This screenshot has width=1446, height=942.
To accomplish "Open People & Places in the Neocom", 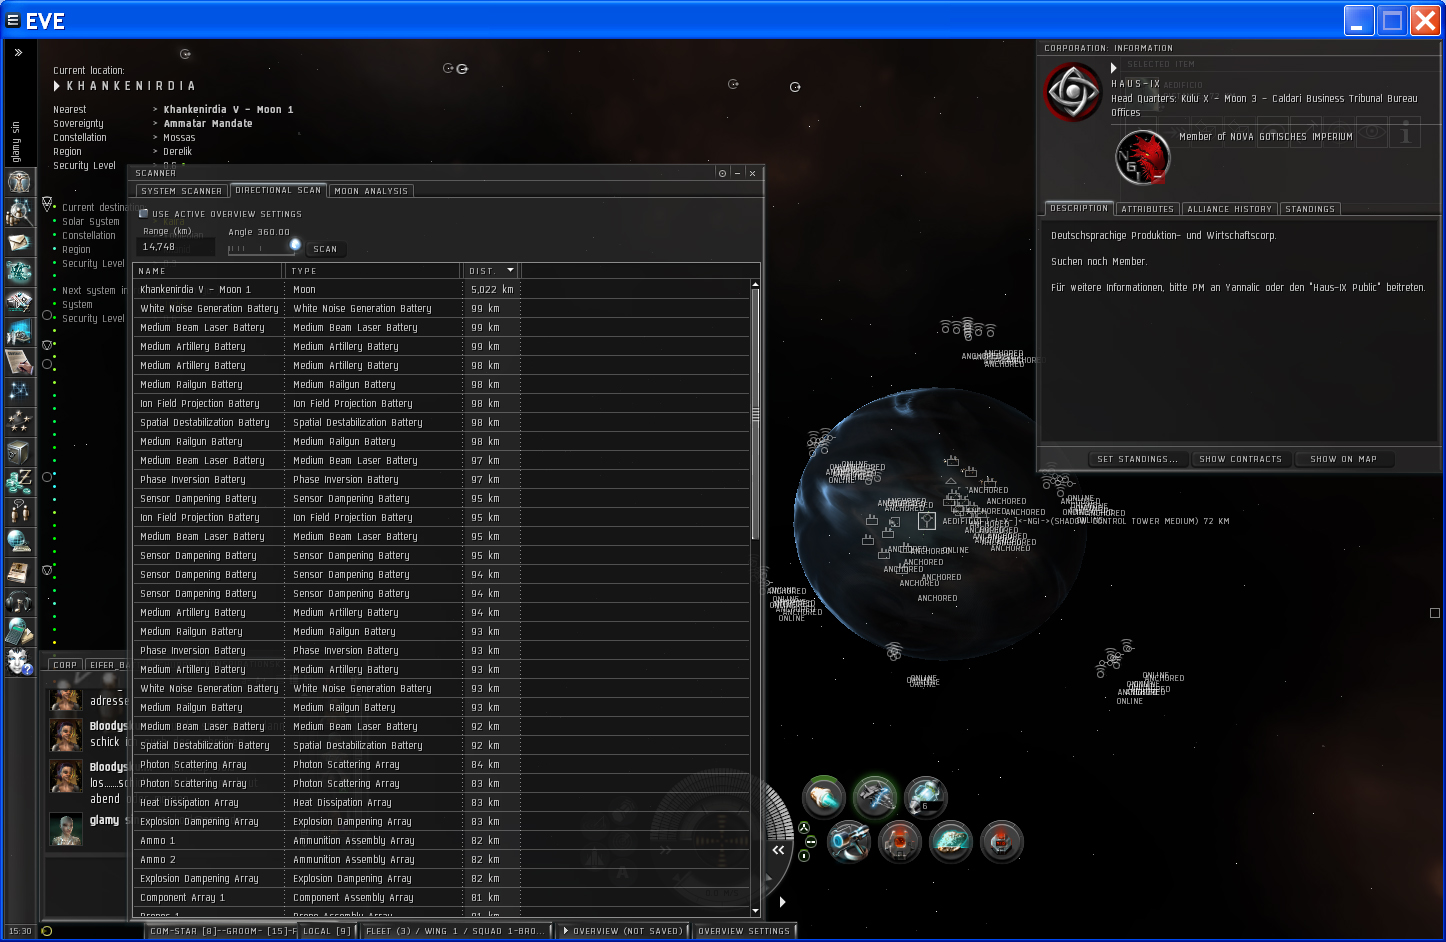I will 19,211.
